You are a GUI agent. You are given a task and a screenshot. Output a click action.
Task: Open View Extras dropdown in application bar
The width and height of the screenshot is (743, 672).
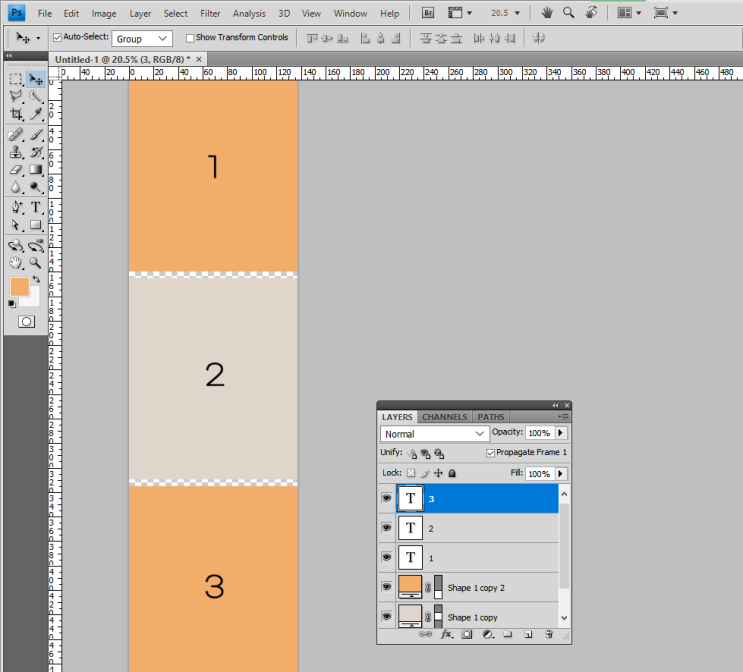point(460,13)
